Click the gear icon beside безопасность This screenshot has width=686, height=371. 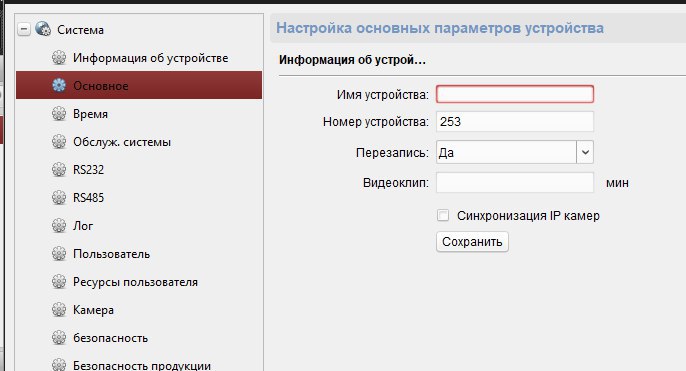tap(59, 337)
